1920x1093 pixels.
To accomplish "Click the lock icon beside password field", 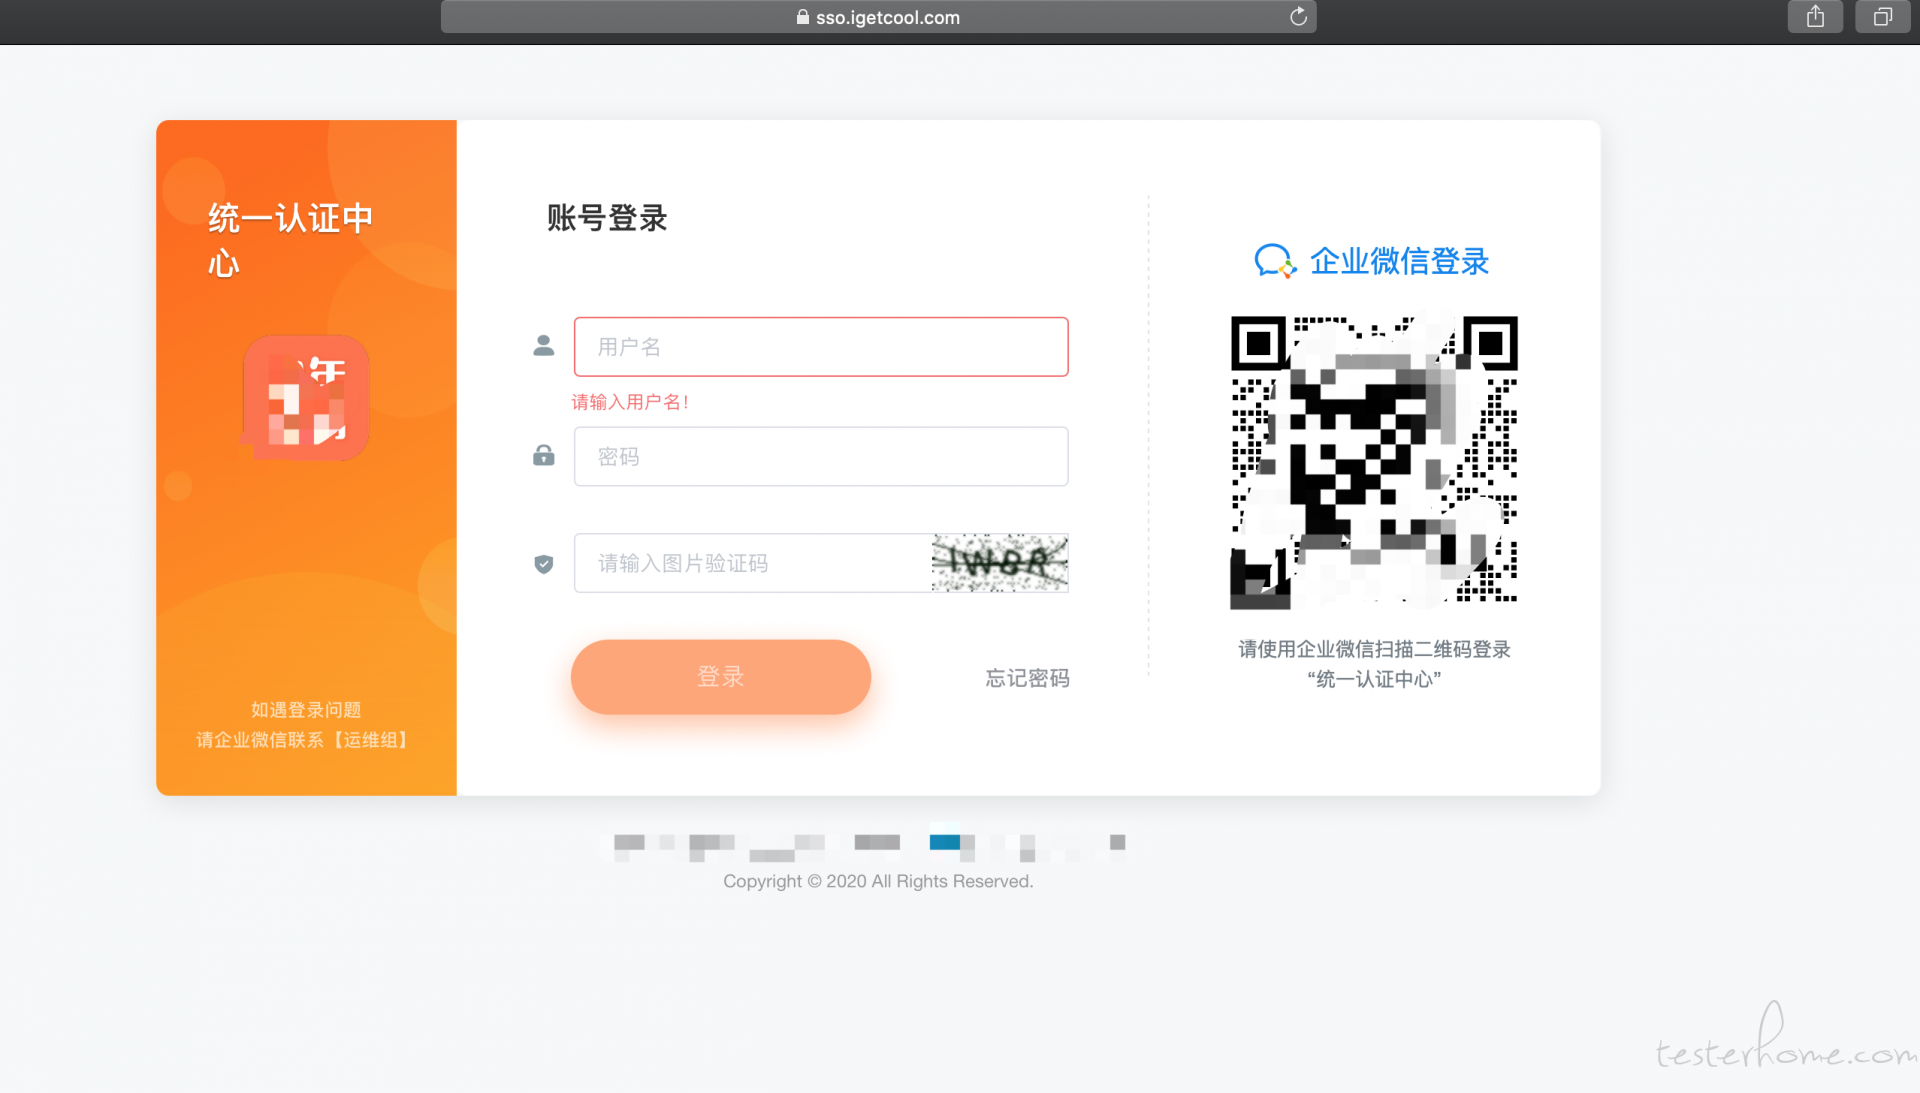I will pos(544,456).
